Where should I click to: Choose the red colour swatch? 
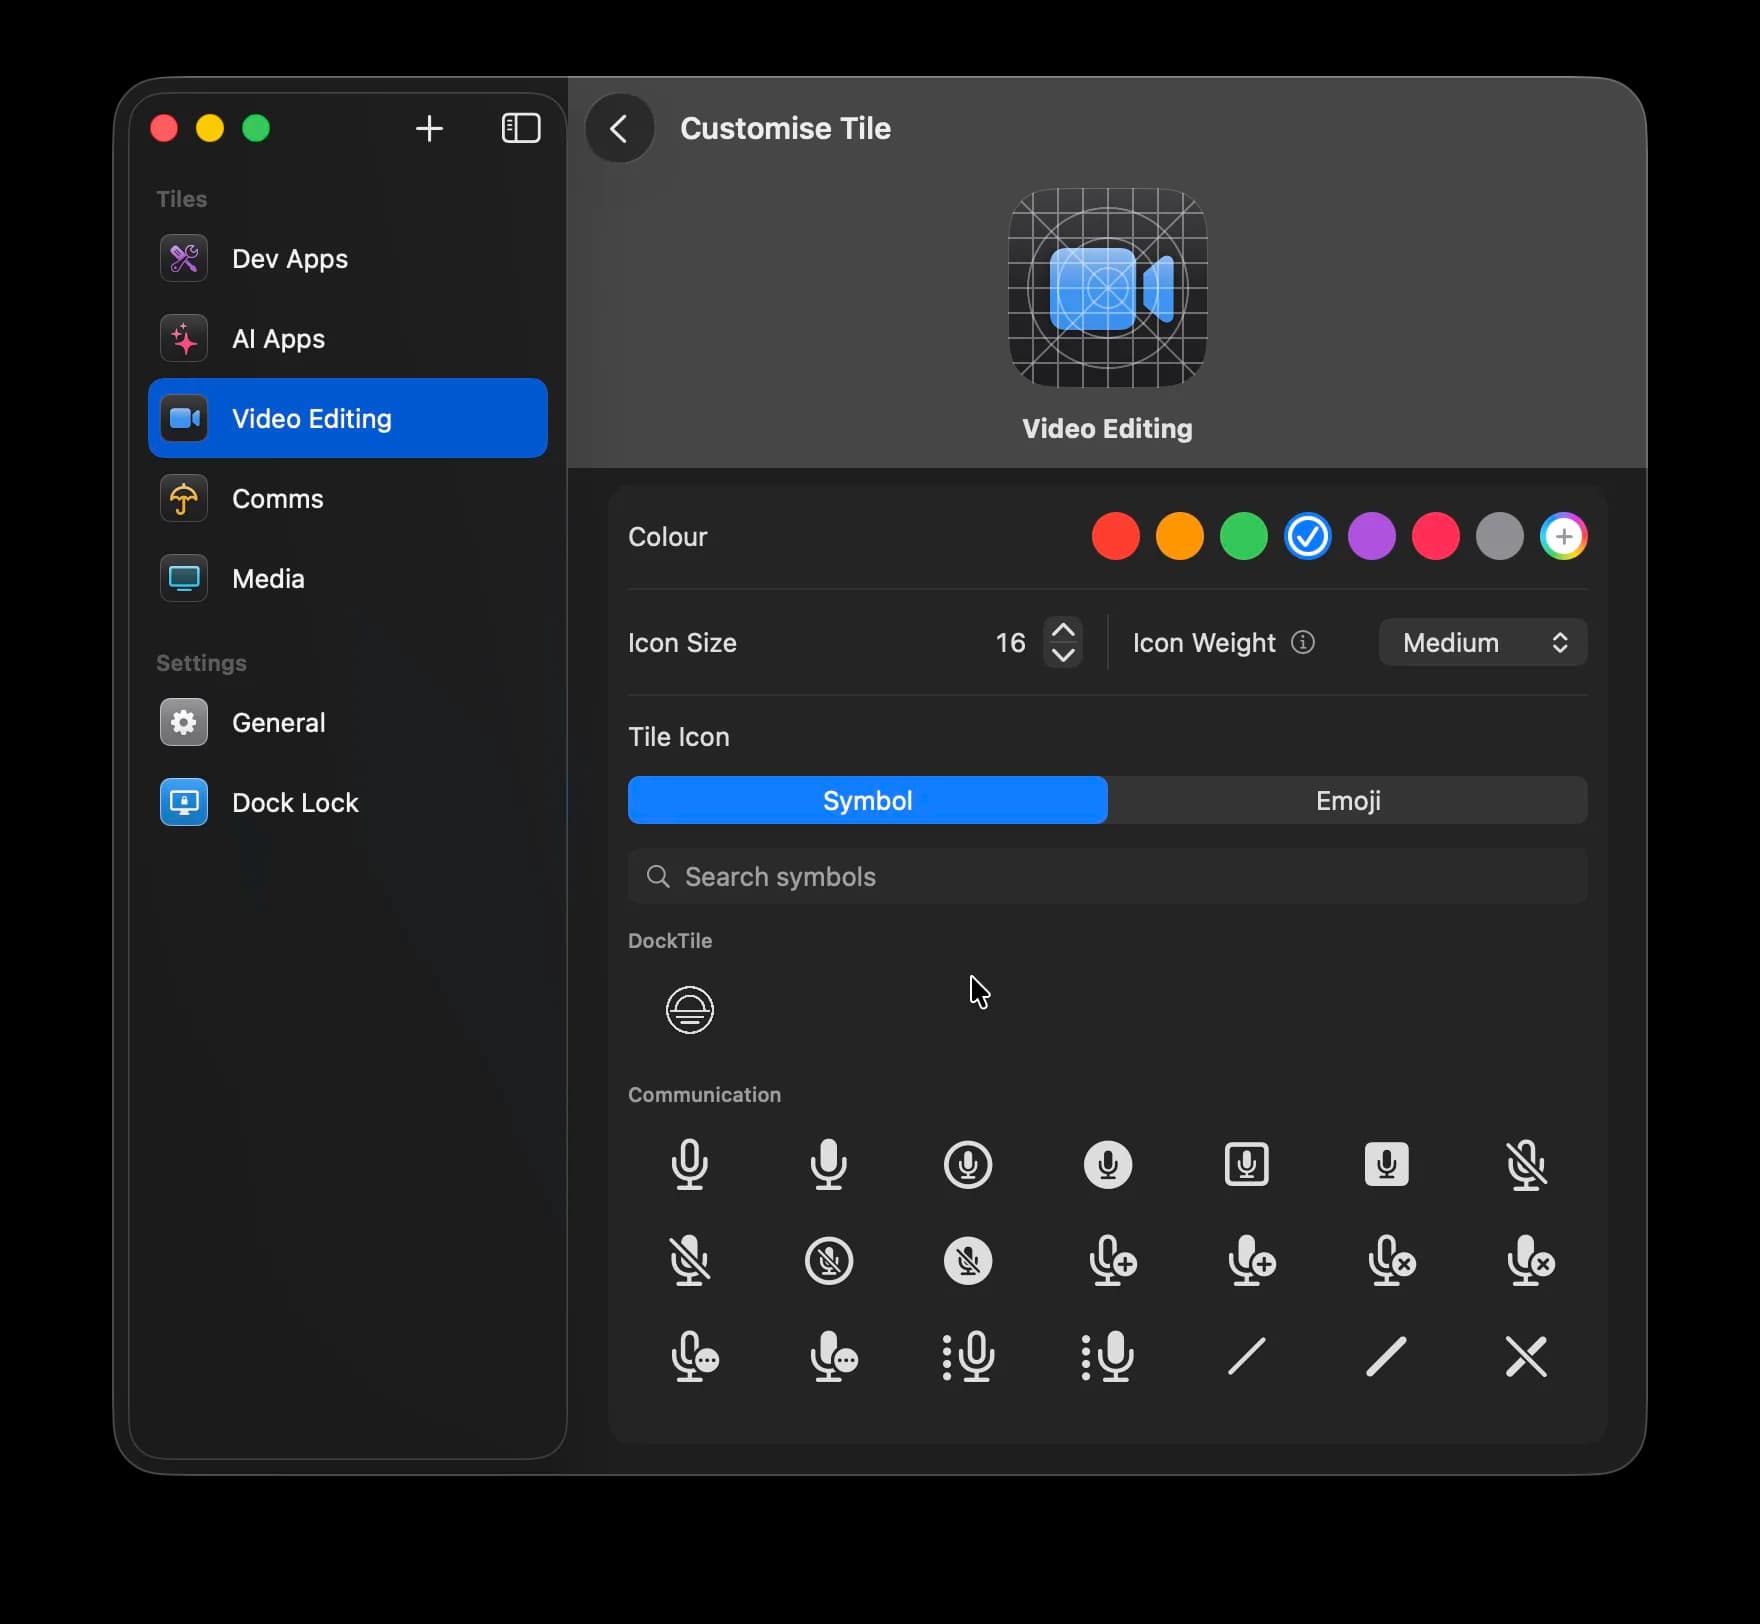coord(1116,536)
